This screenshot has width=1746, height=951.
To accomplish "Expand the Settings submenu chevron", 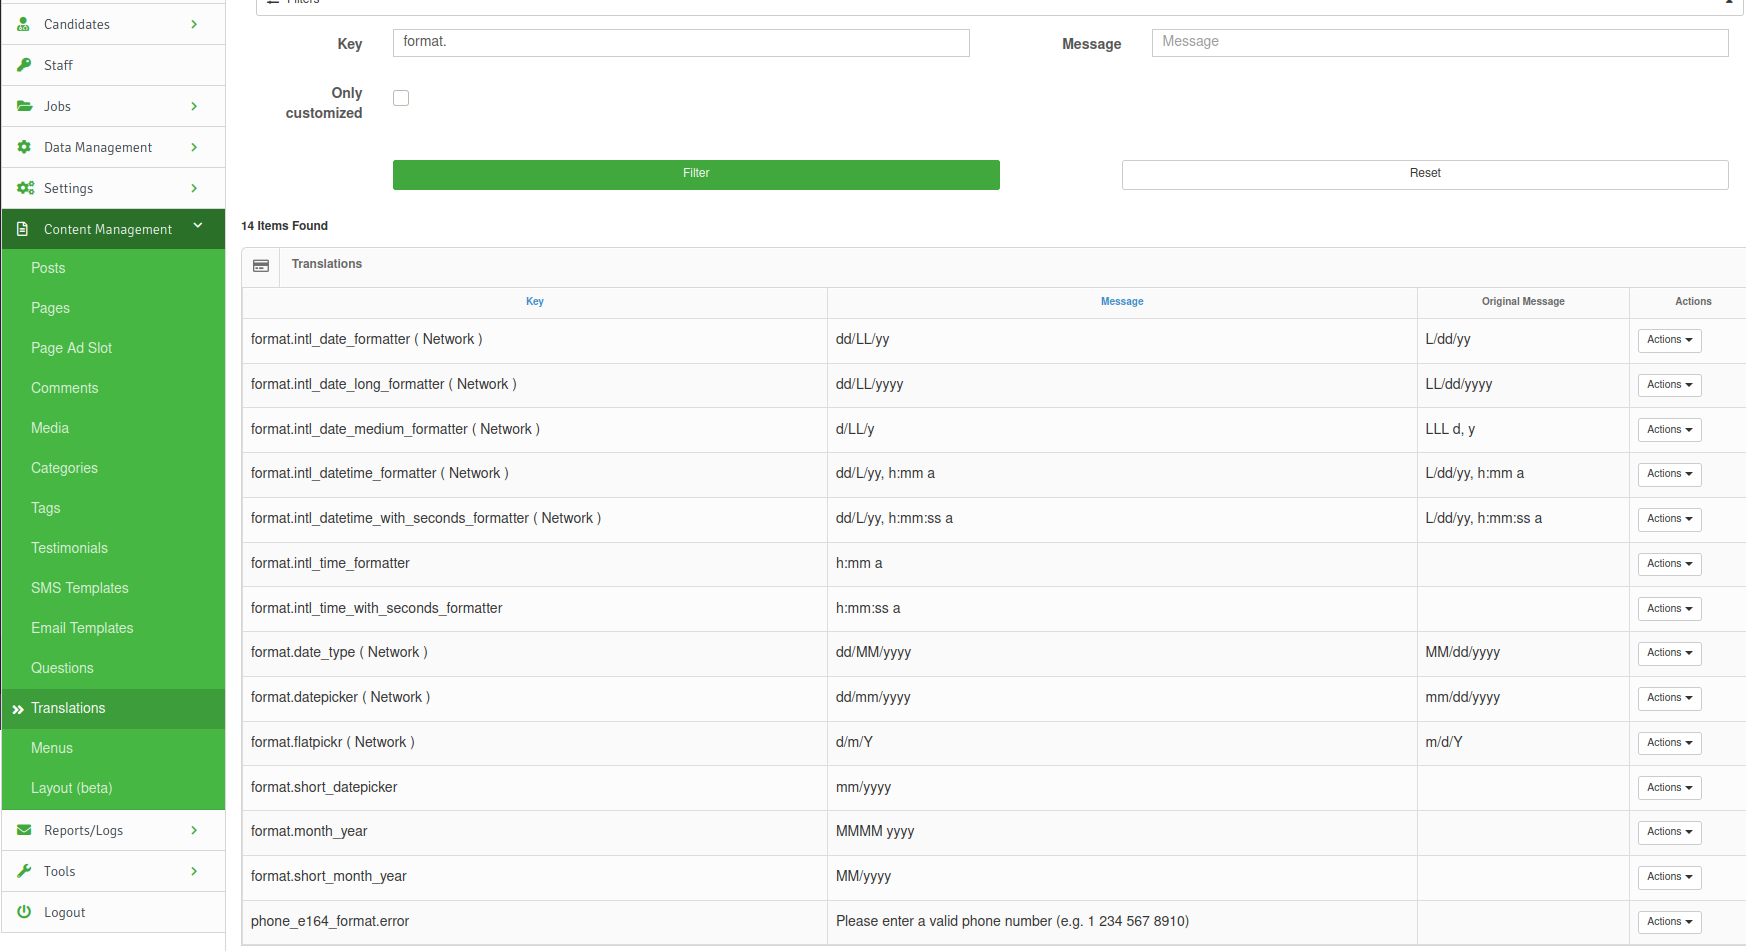I will (194, 188).
